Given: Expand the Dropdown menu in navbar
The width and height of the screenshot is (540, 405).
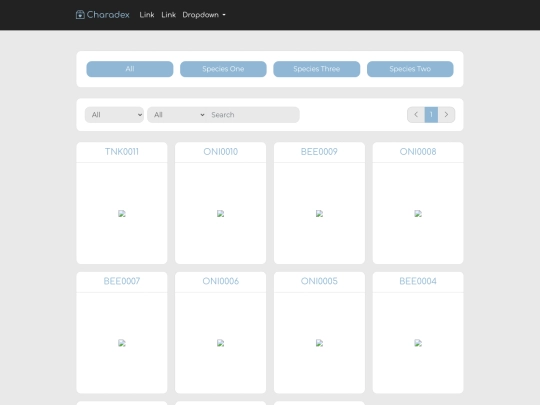Looking at the screenshot, I should point(204,15).
